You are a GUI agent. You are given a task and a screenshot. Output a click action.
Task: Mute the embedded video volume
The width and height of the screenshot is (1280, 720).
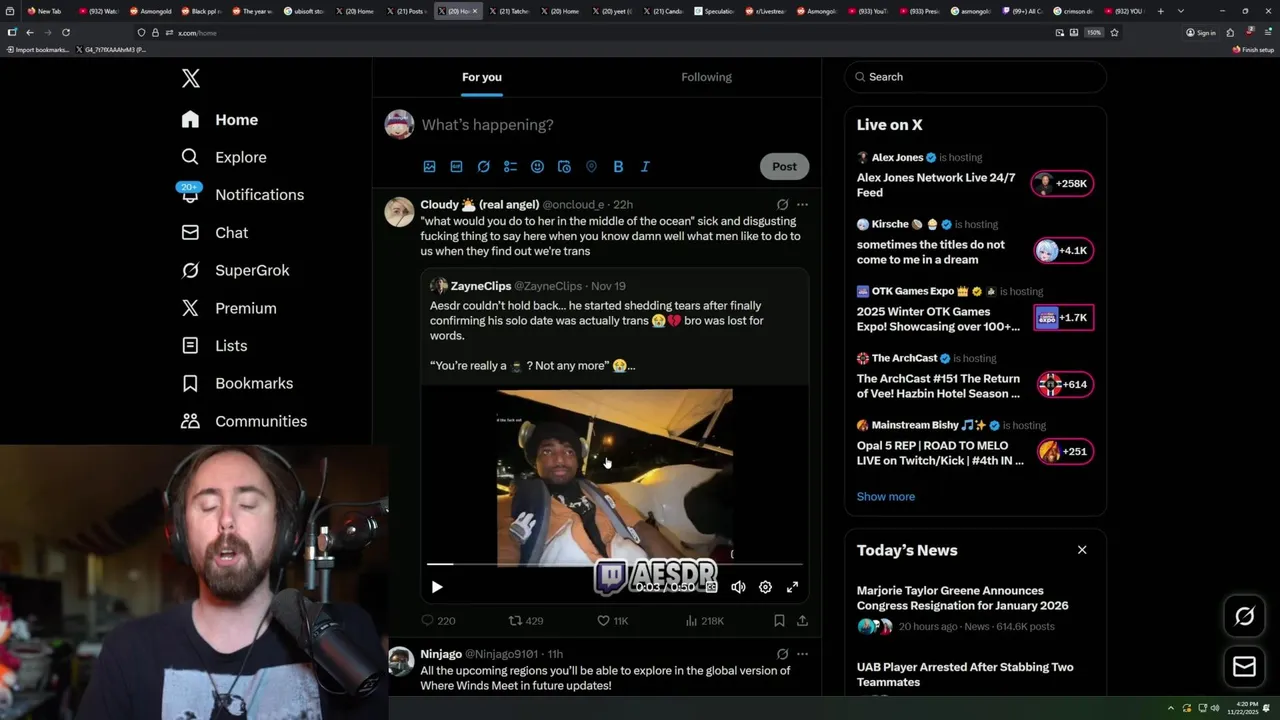[x=738, y=587]
